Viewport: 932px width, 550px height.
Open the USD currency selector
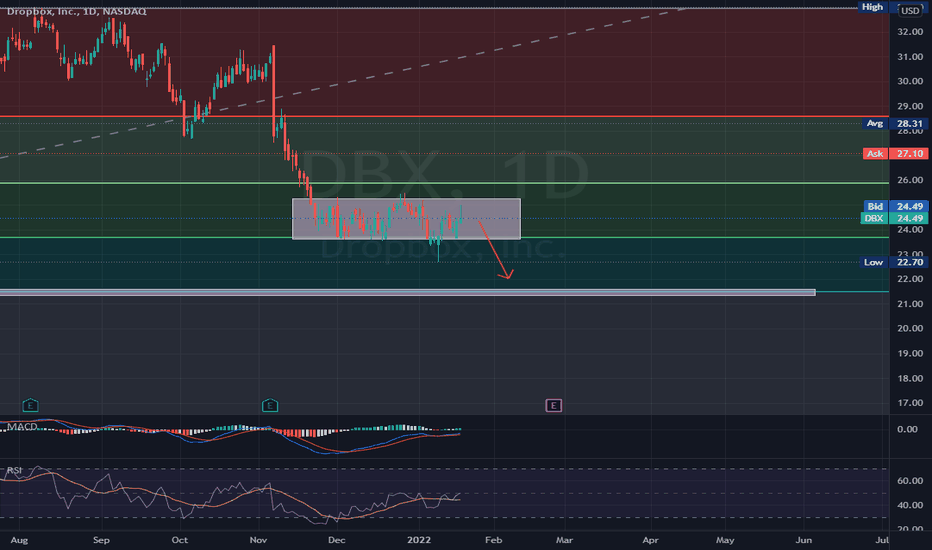pyautogui.click(x=910, y=10)
